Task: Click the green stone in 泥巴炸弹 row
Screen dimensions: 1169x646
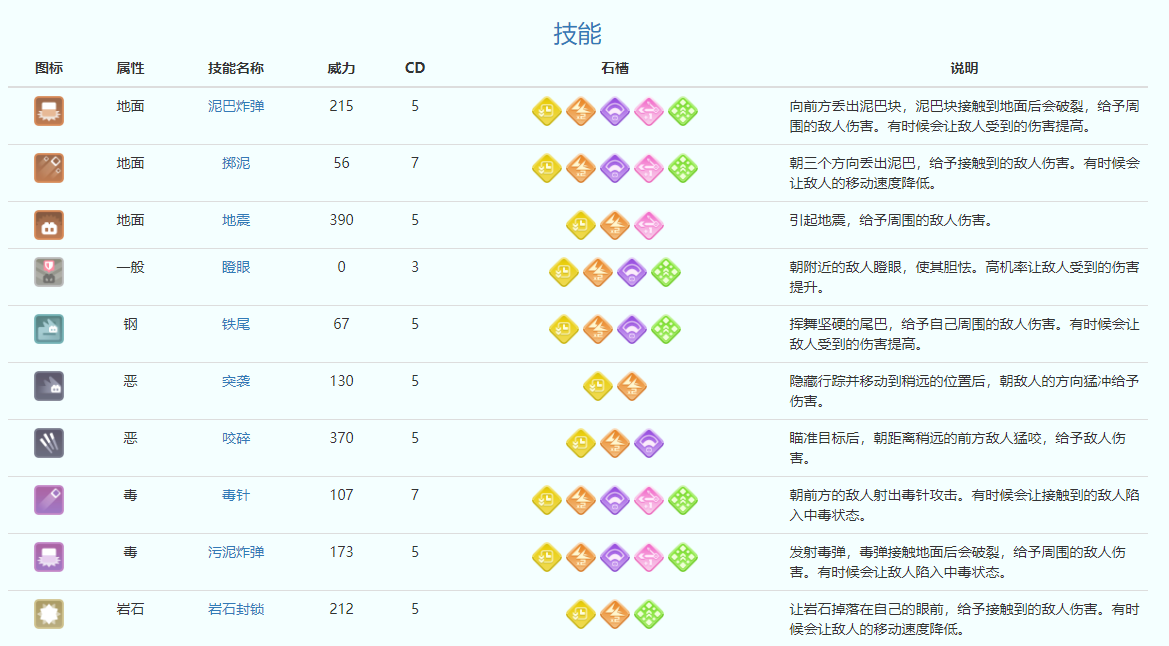Action: click(x=683, y=111)
